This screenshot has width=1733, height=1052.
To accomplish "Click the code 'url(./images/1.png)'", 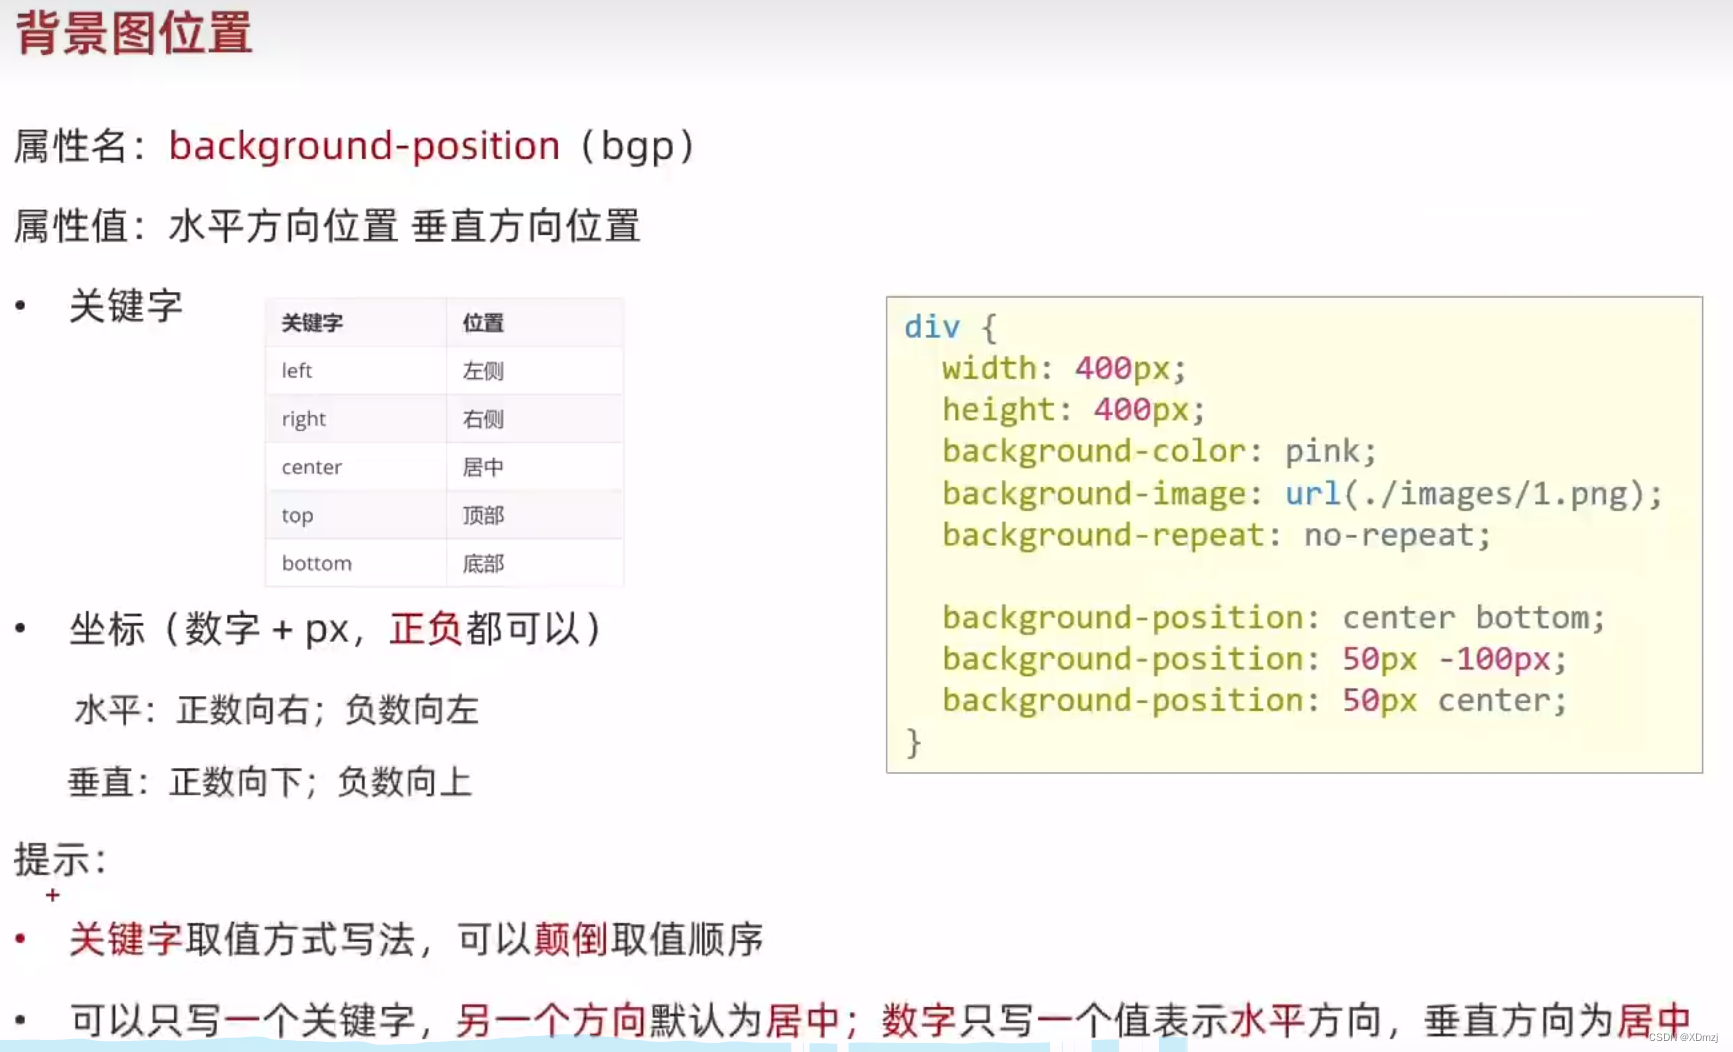I will (1464, 494).
